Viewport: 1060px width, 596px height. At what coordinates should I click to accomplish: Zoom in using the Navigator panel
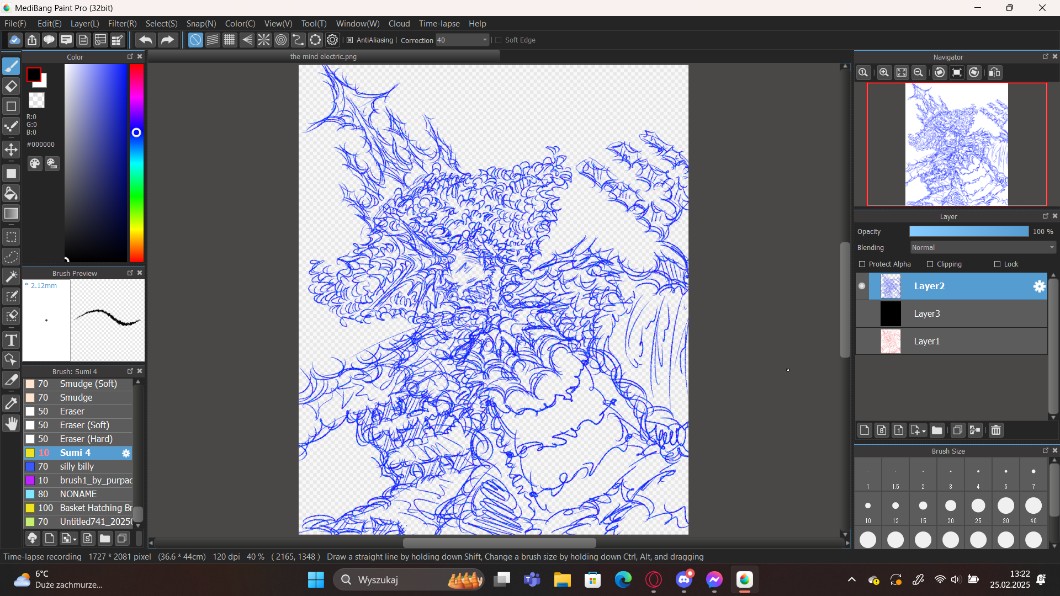click(883, 72)
